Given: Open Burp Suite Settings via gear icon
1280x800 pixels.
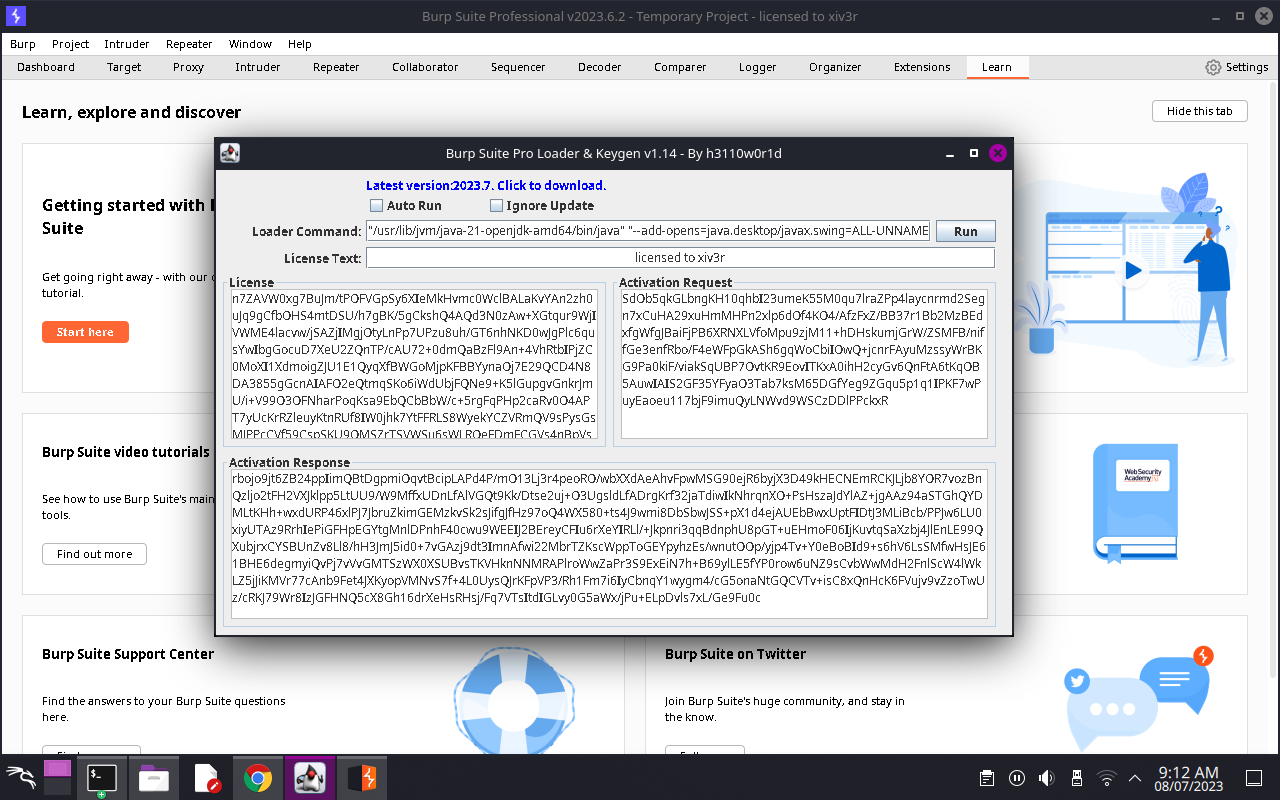Looking at the screenshot, I should pos(1213,67).
